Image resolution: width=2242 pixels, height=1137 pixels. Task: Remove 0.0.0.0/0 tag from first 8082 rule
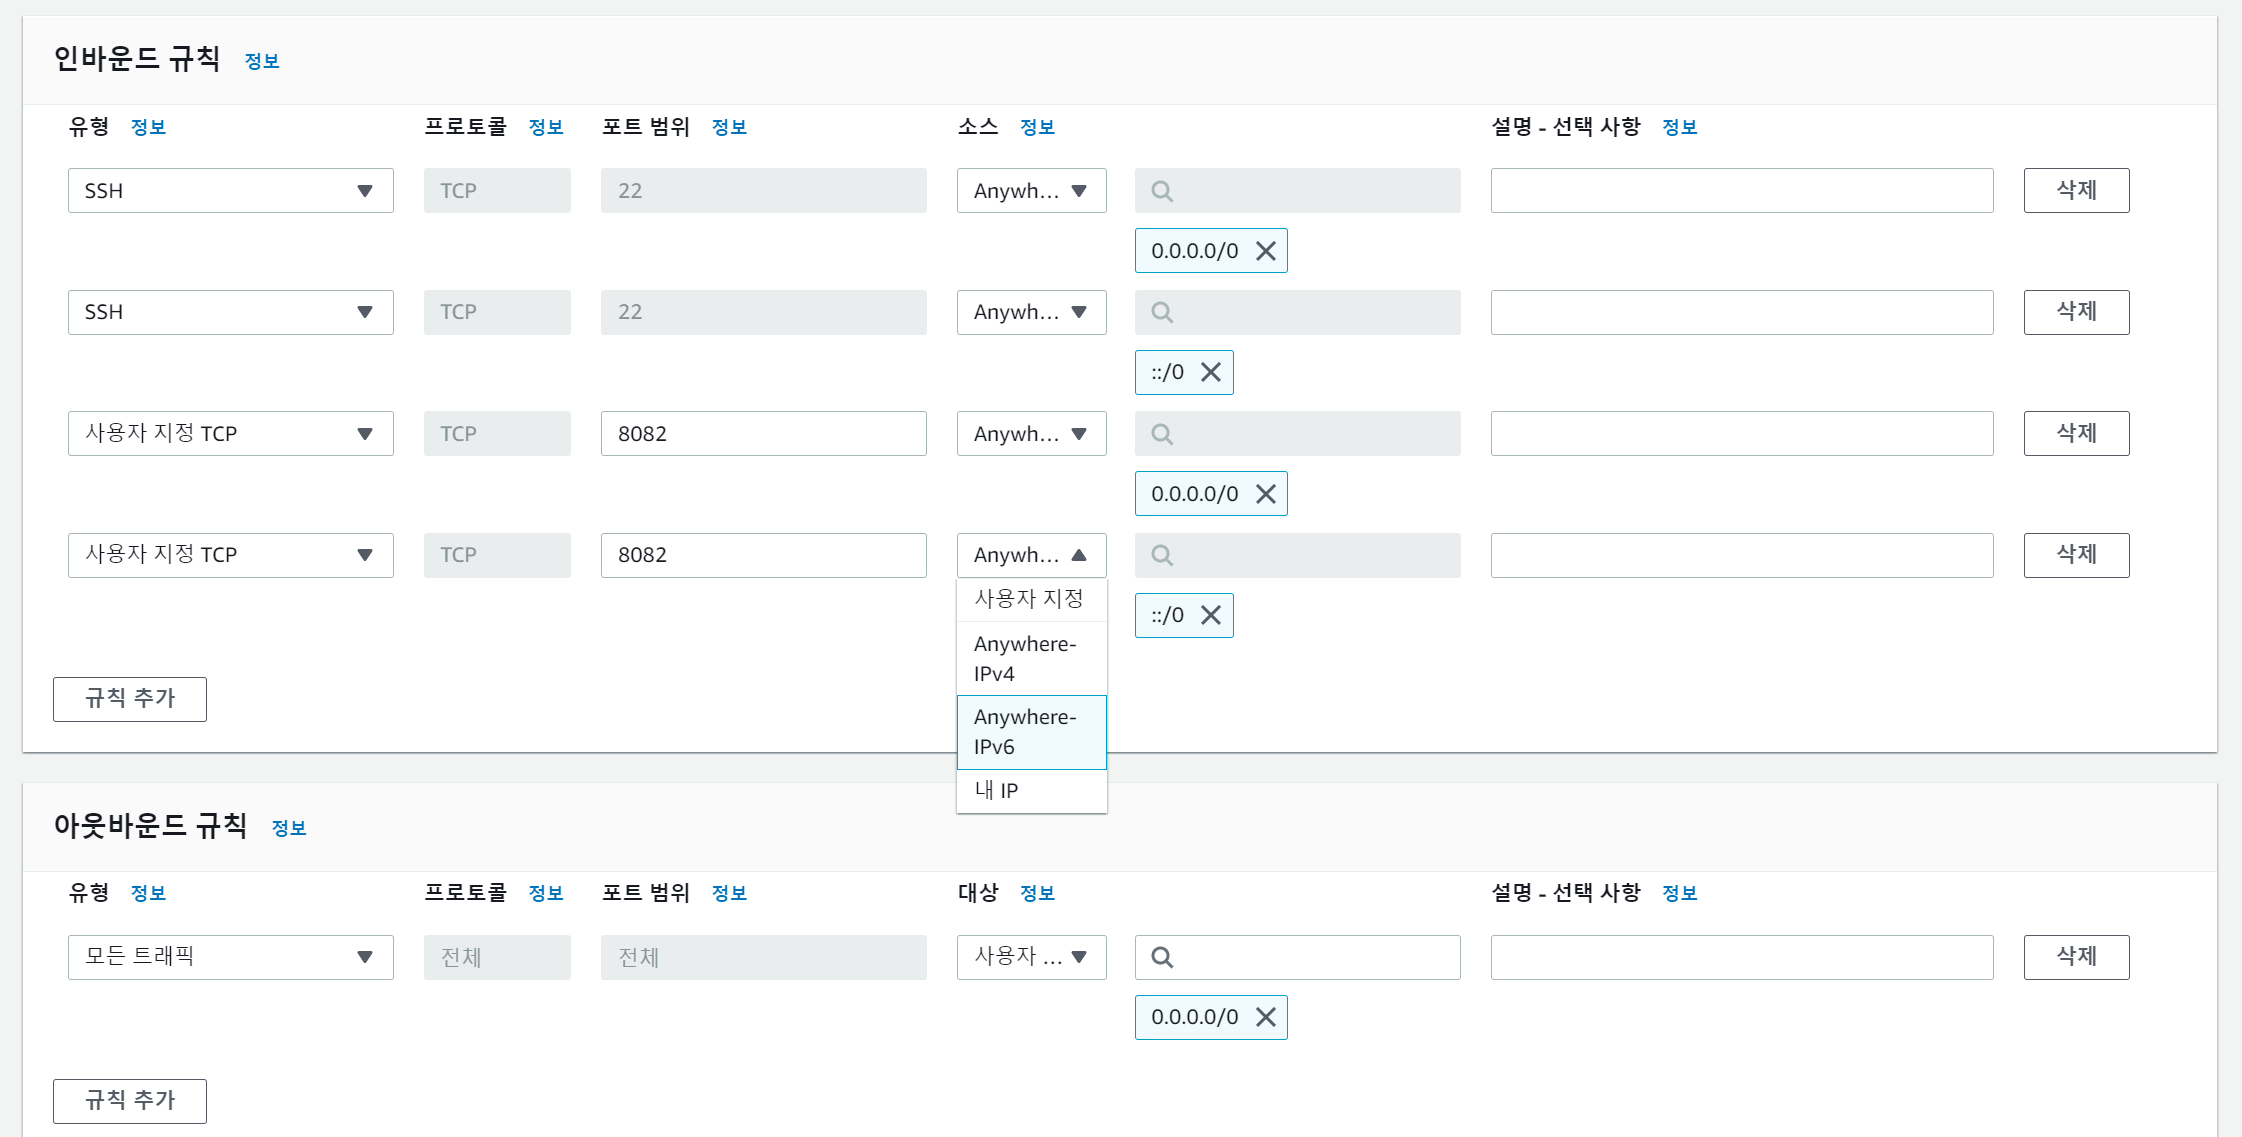[x=1265, y=494]
